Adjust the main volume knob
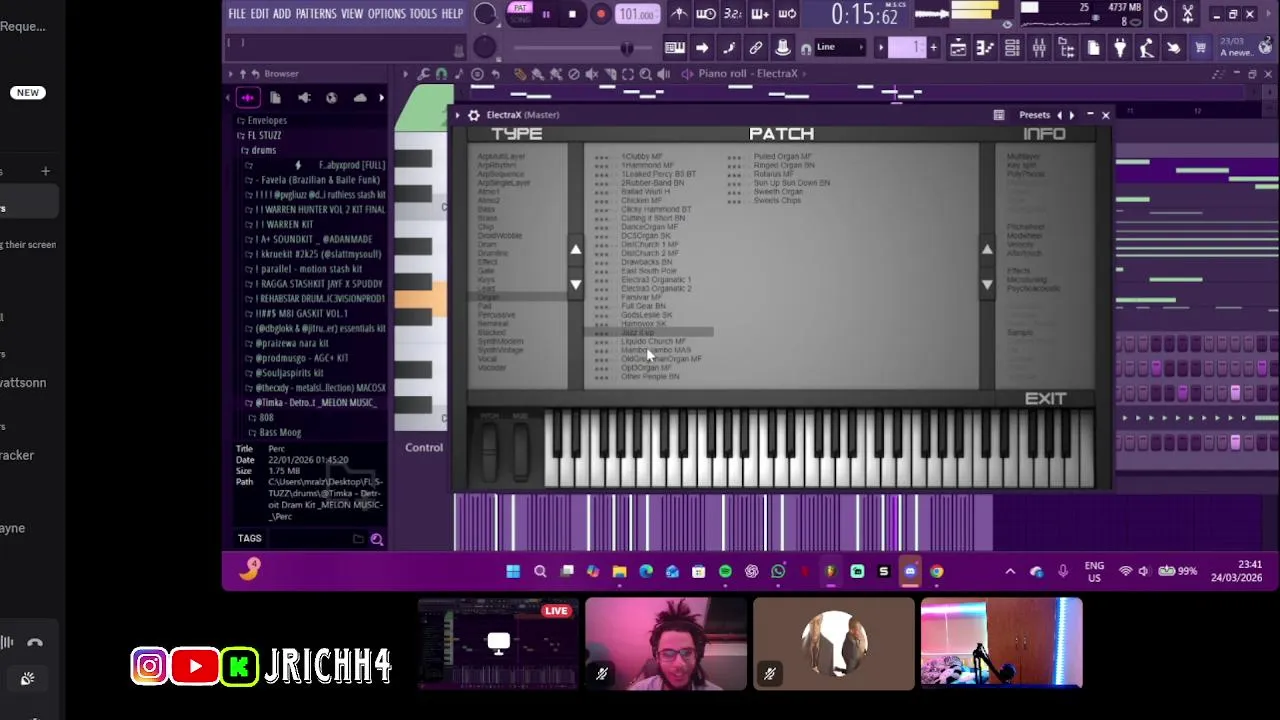This screenshot has height=720, width=1280. point(485,14)
